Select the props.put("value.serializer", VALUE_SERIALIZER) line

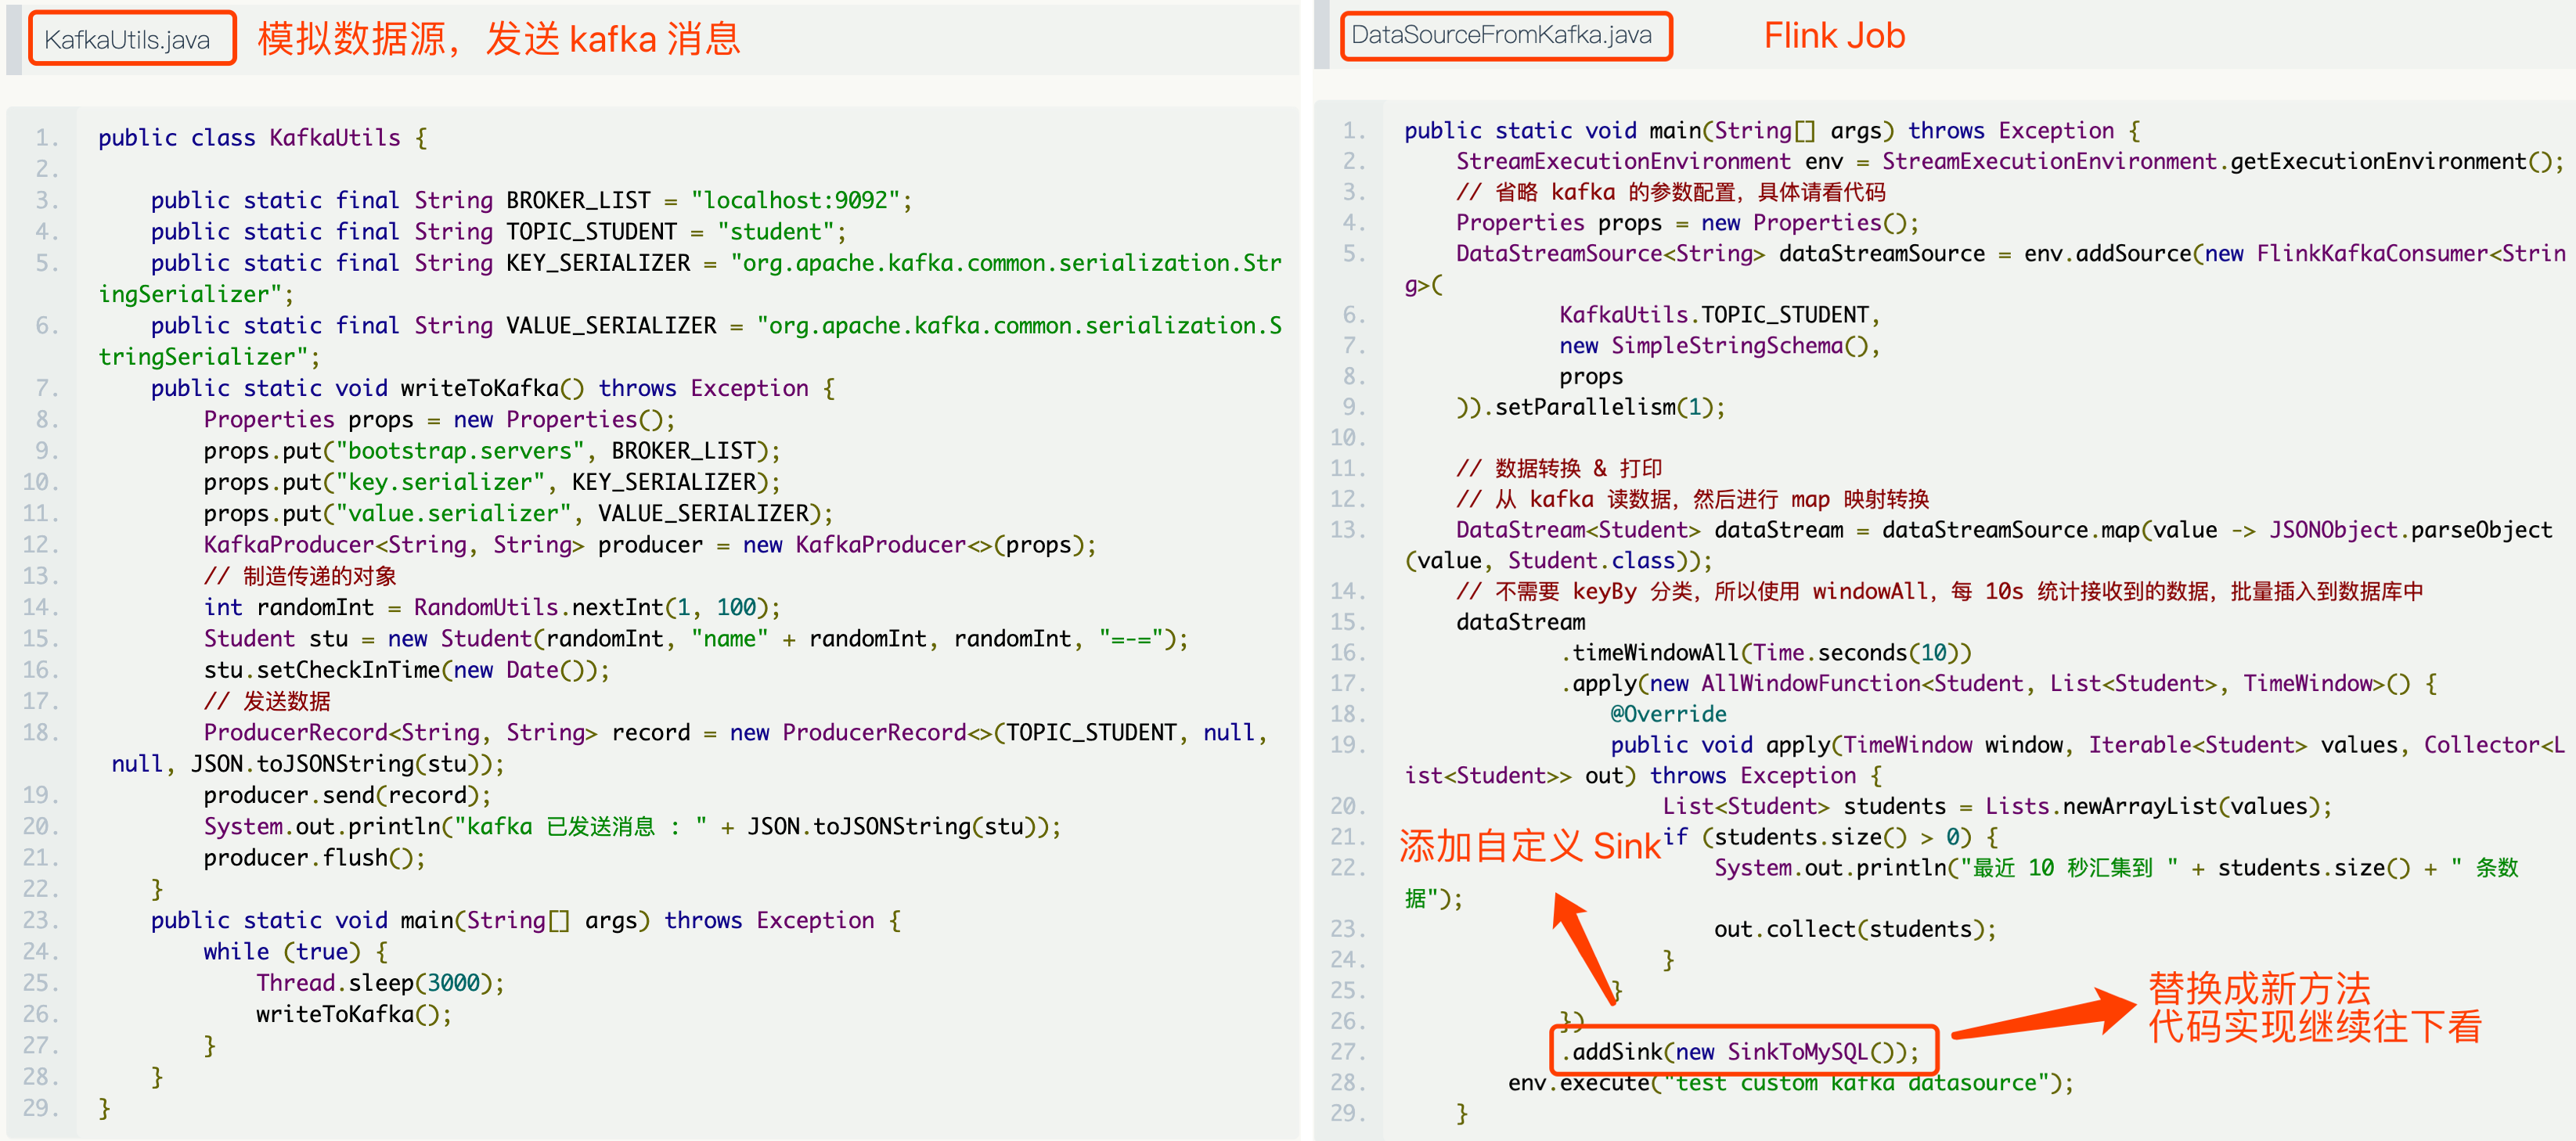point(518,513)
